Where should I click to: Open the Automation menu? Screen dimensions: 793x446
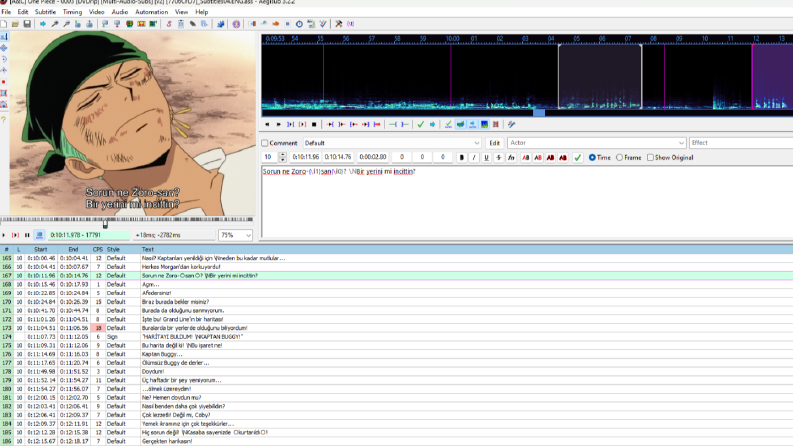tap(152, 12)
